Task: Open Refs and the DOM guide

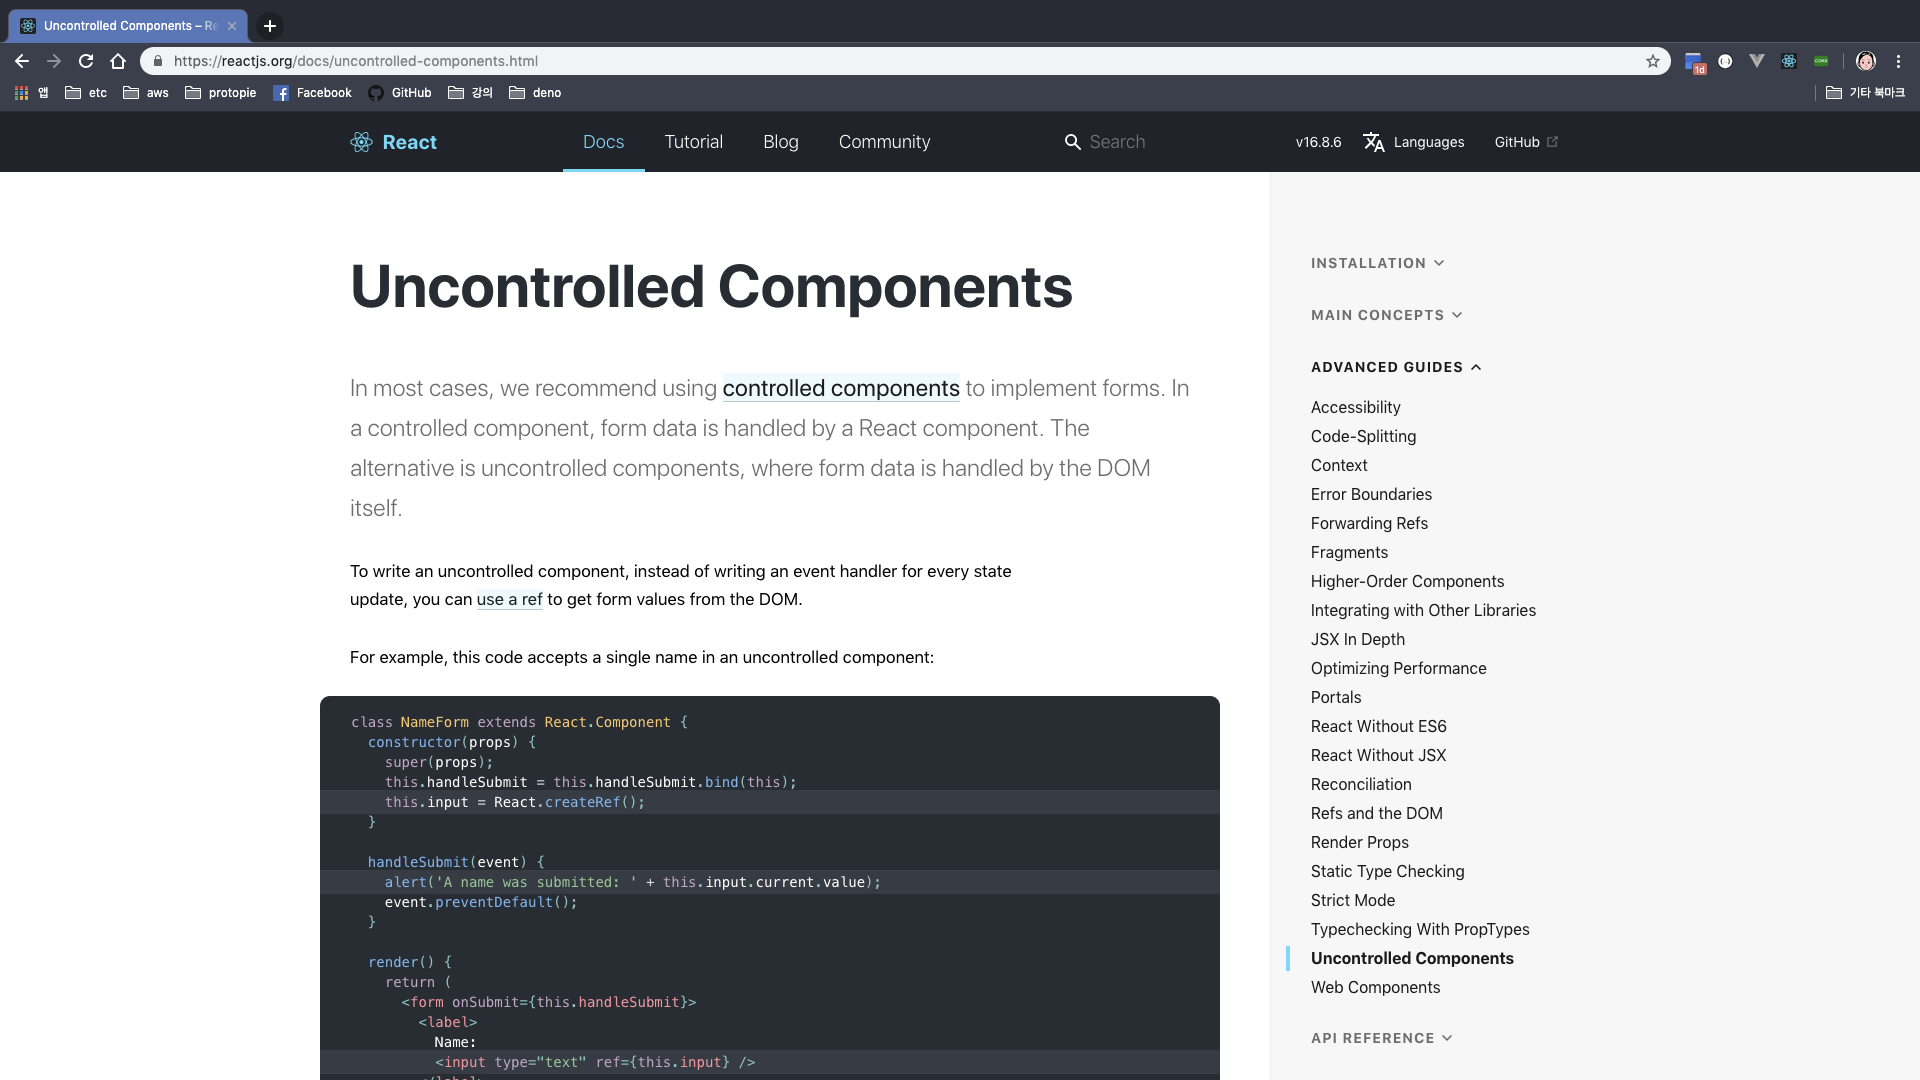Action: [x=1376, y=813]
